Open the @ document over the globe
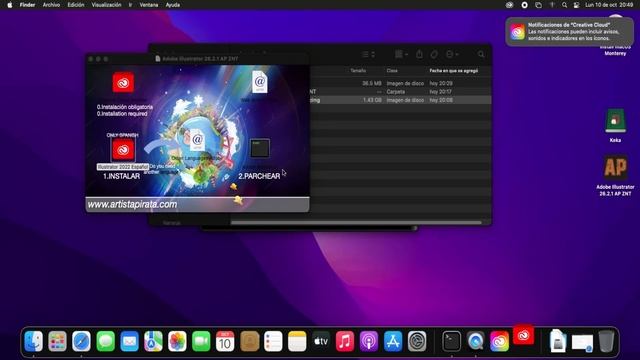640x360 pixels. [x=197, y=140]
